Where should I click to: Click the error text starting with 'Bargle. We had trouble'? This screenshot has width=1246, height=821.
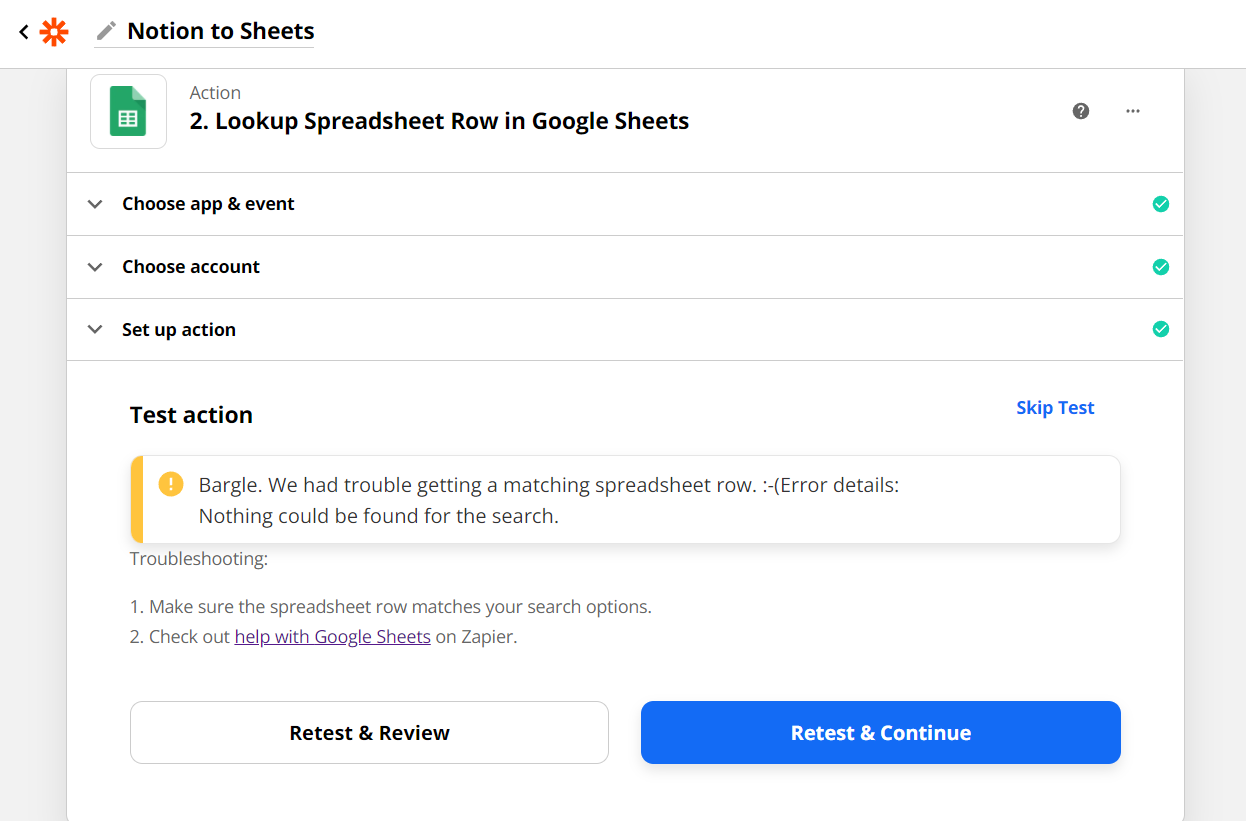[549, 500]
